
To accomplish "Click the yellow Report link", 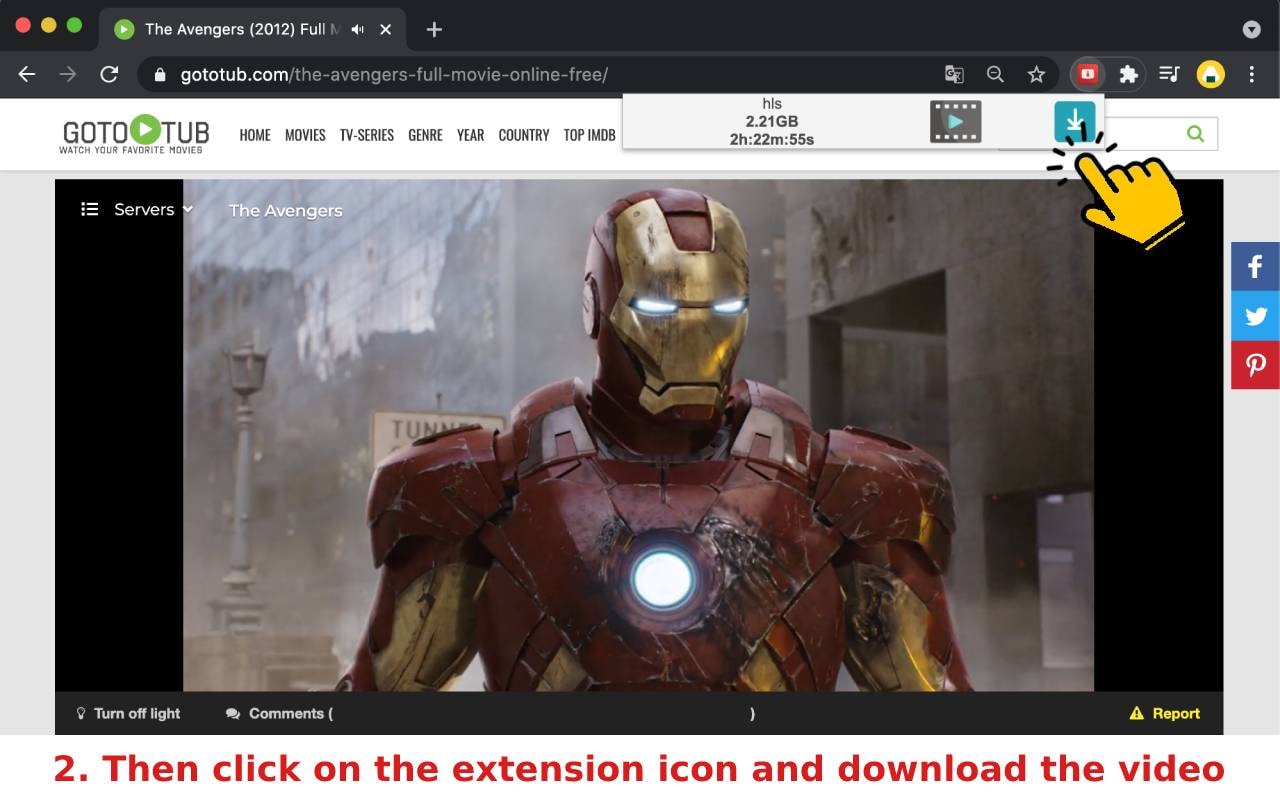I will pos(1164,713).
